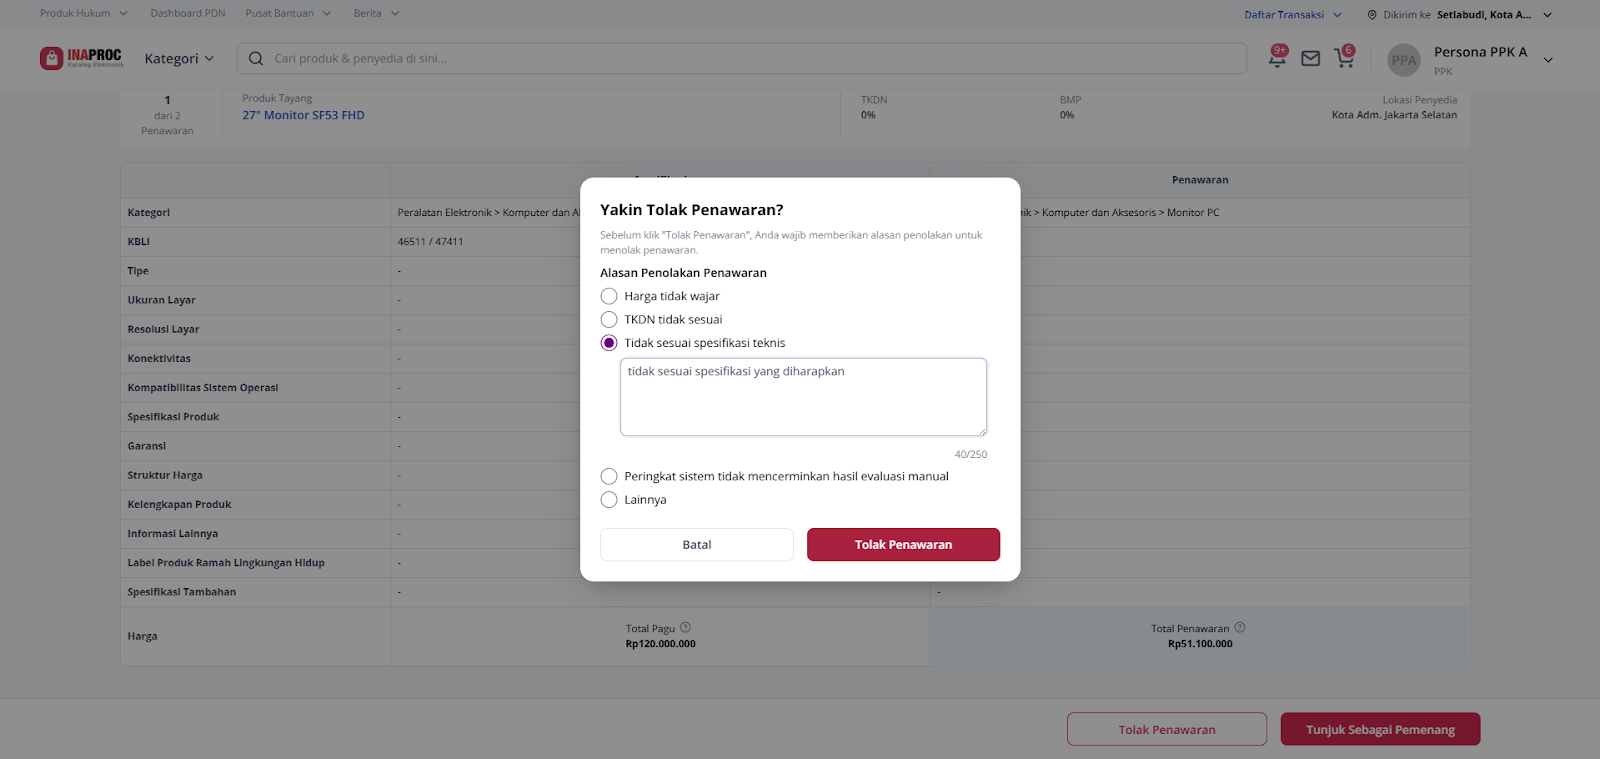Select the Harga tidak wajar reason
This screenshot has width=1600, height=759.
pos(609,296)
